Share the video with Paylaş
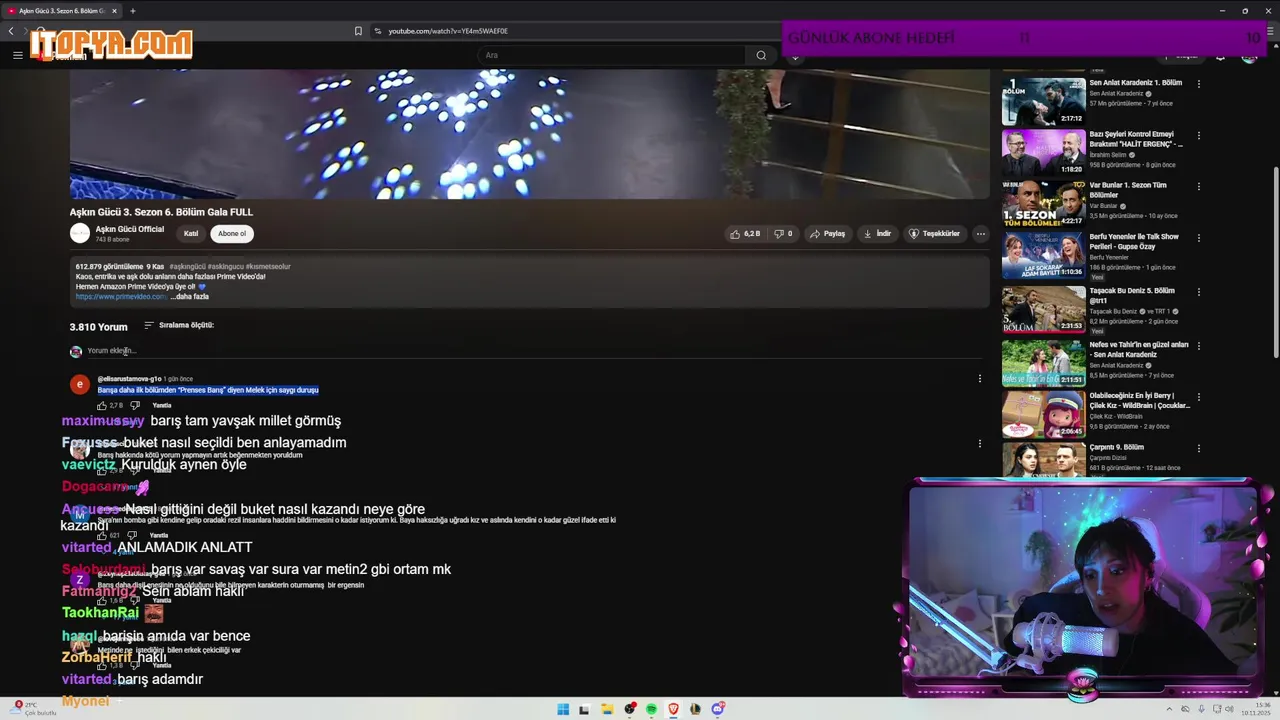 coord(827,234)
